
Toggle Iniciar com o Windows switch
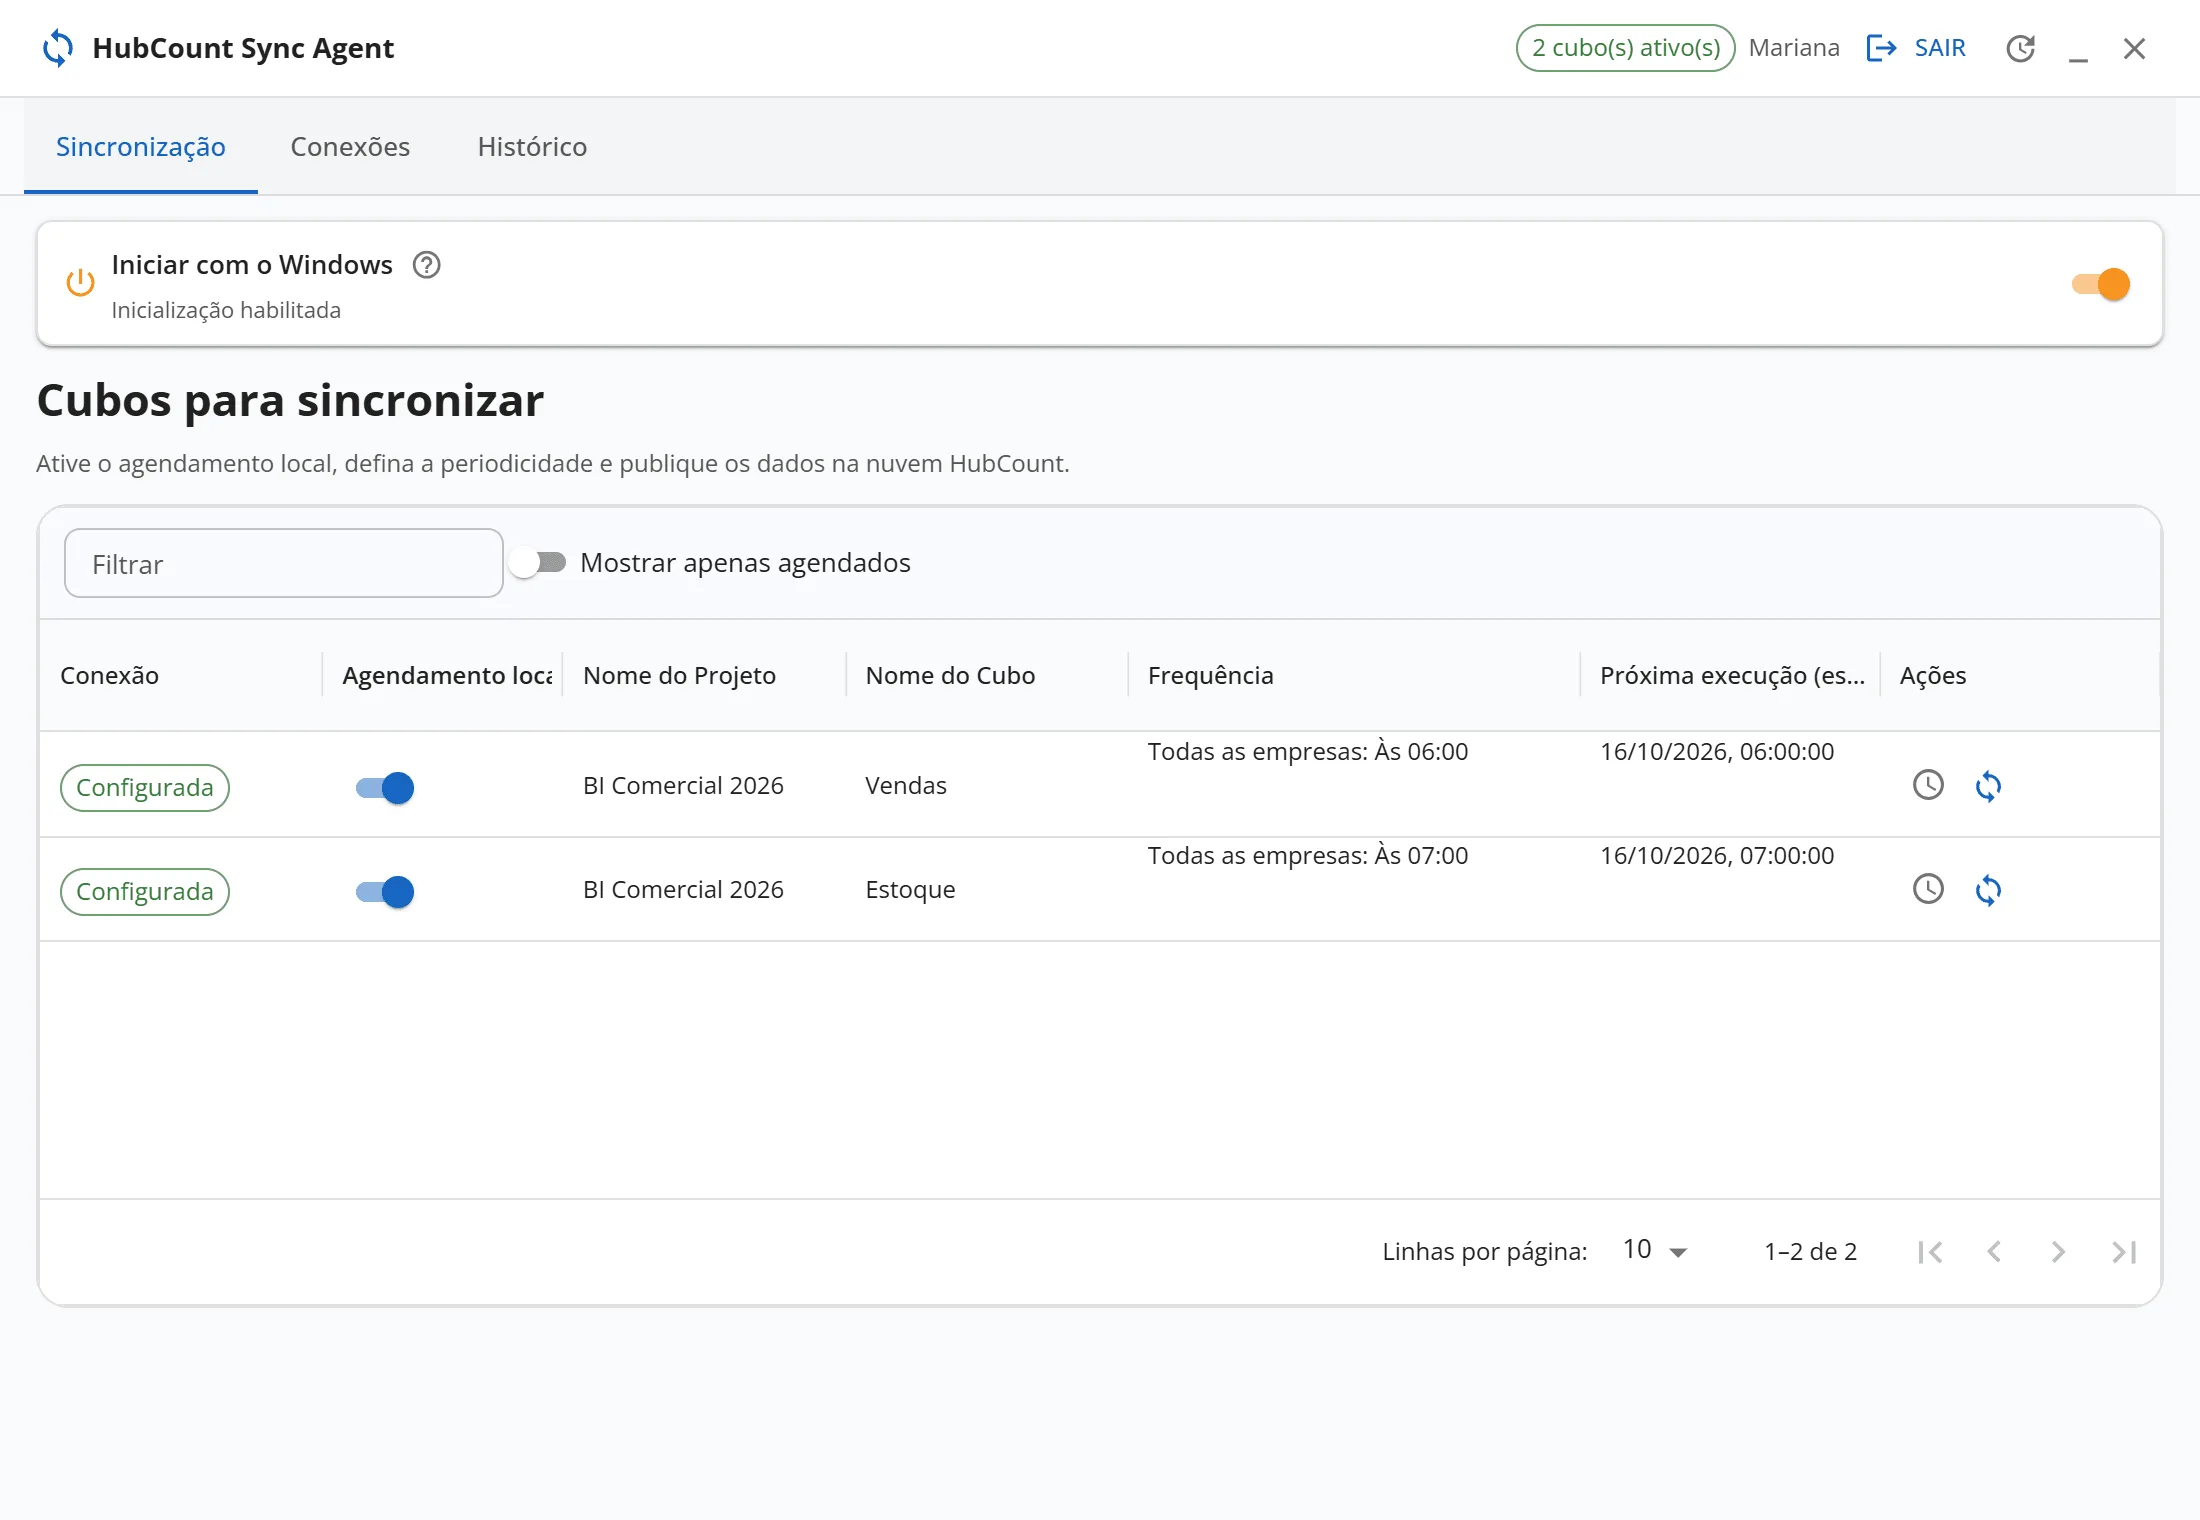[2101, 284]
